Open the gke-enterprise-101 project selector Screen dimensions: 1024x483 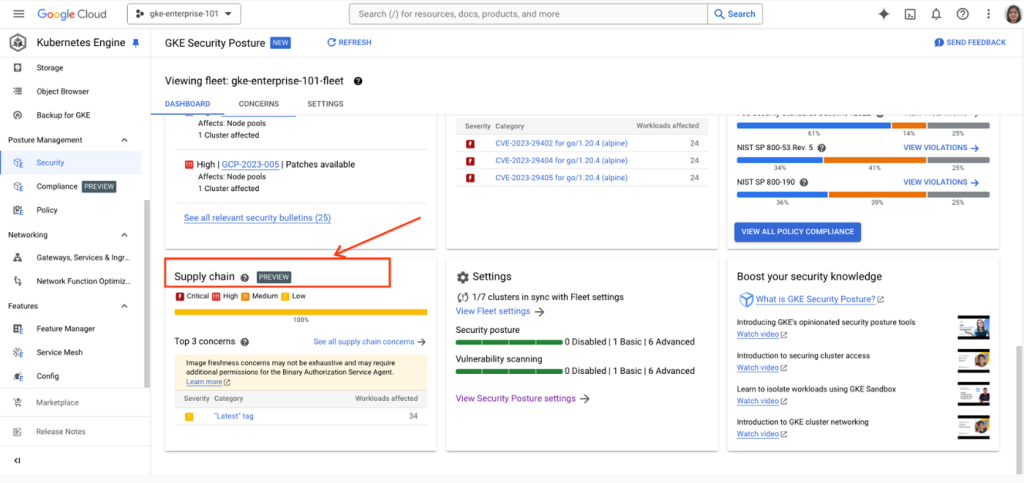pyautogui.click(x=184, y=14)
